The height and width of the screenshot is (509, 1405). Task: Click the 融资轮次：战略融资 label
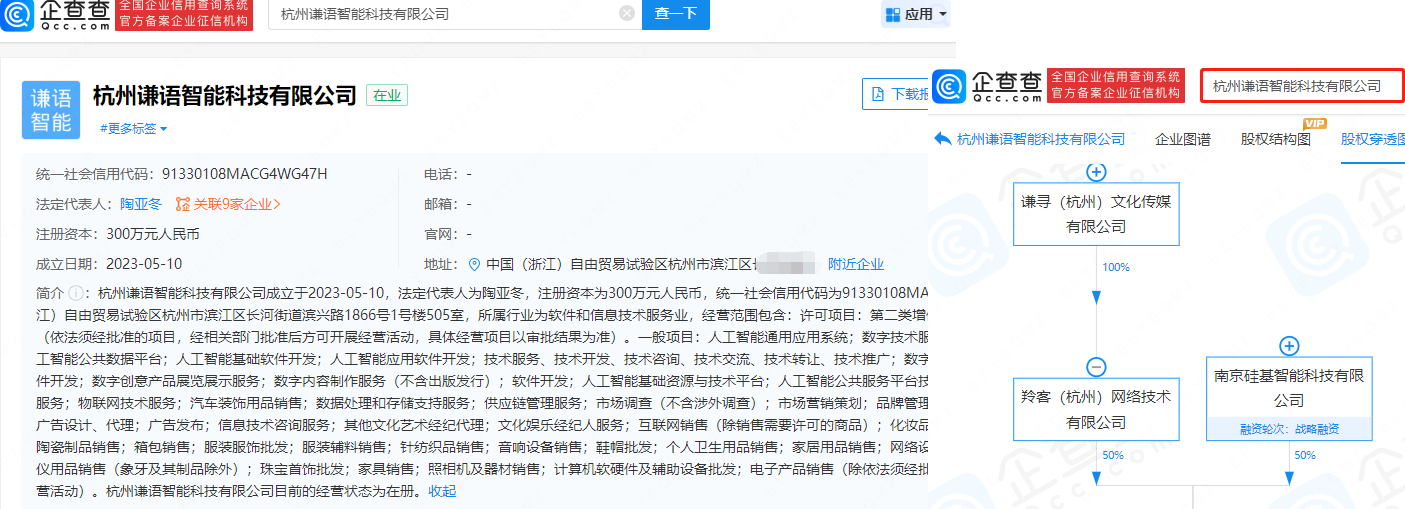click(1289, 429)
